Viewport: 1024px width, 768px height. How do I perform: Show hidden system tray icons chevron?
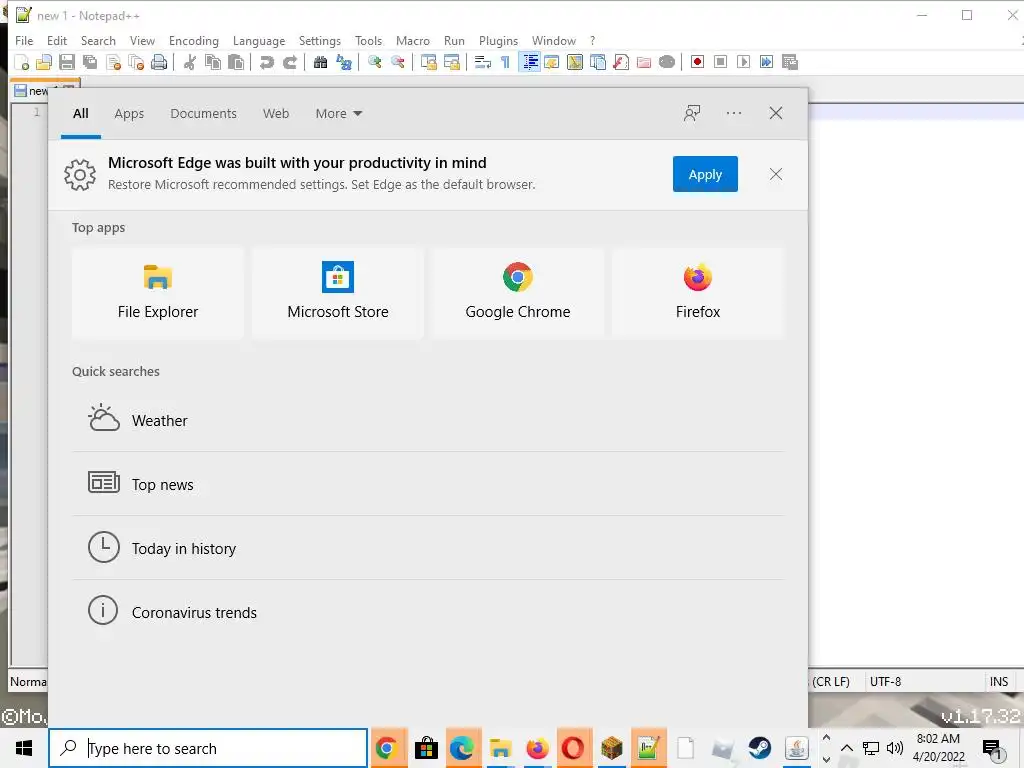tap(846, 748)
